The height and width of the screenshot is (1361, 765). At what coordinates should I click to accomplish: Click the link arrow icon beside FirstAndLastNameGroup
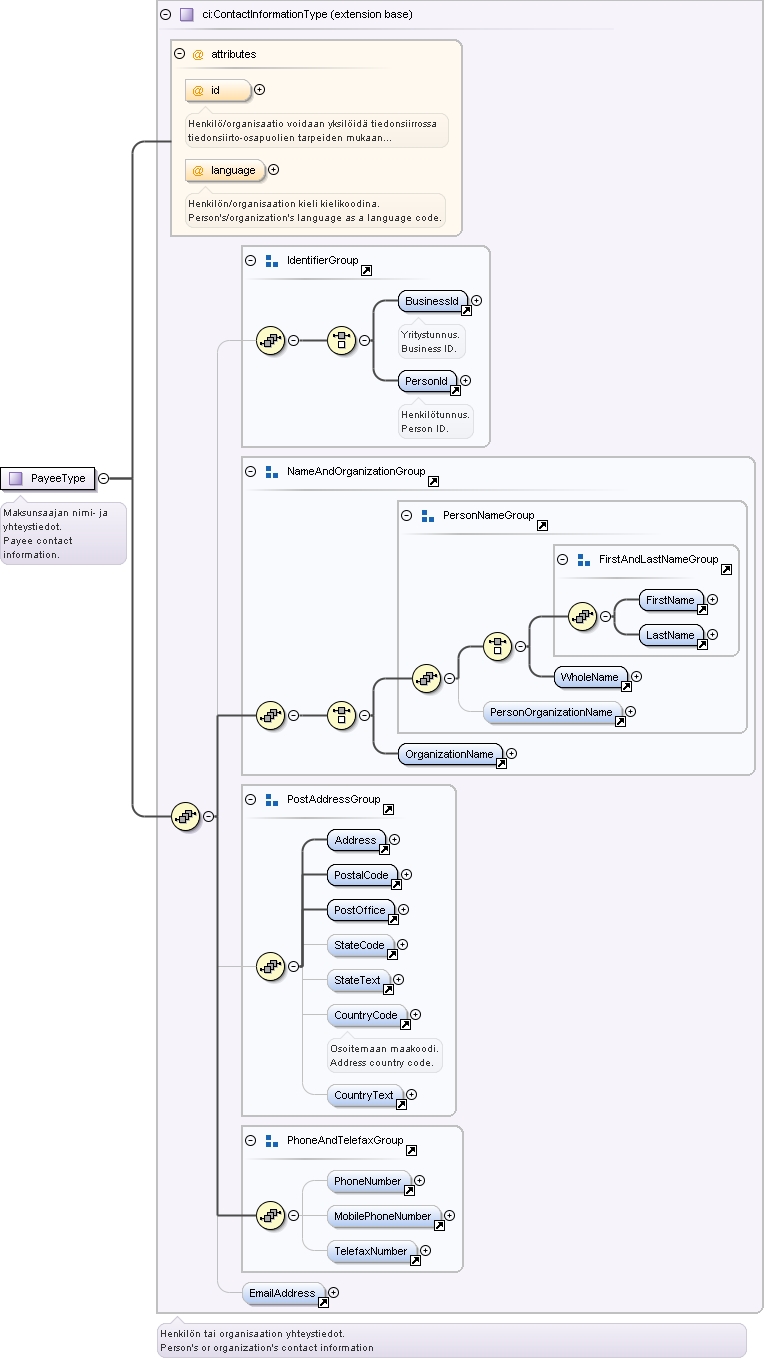[726, 570]
